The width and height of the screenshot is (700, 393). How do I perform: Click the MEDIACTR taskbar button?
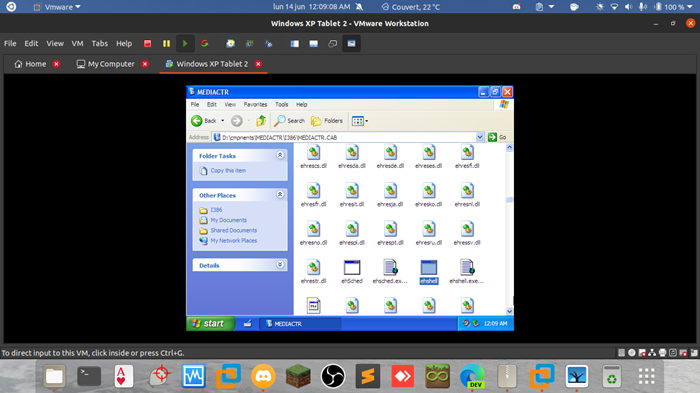(300, 324)
